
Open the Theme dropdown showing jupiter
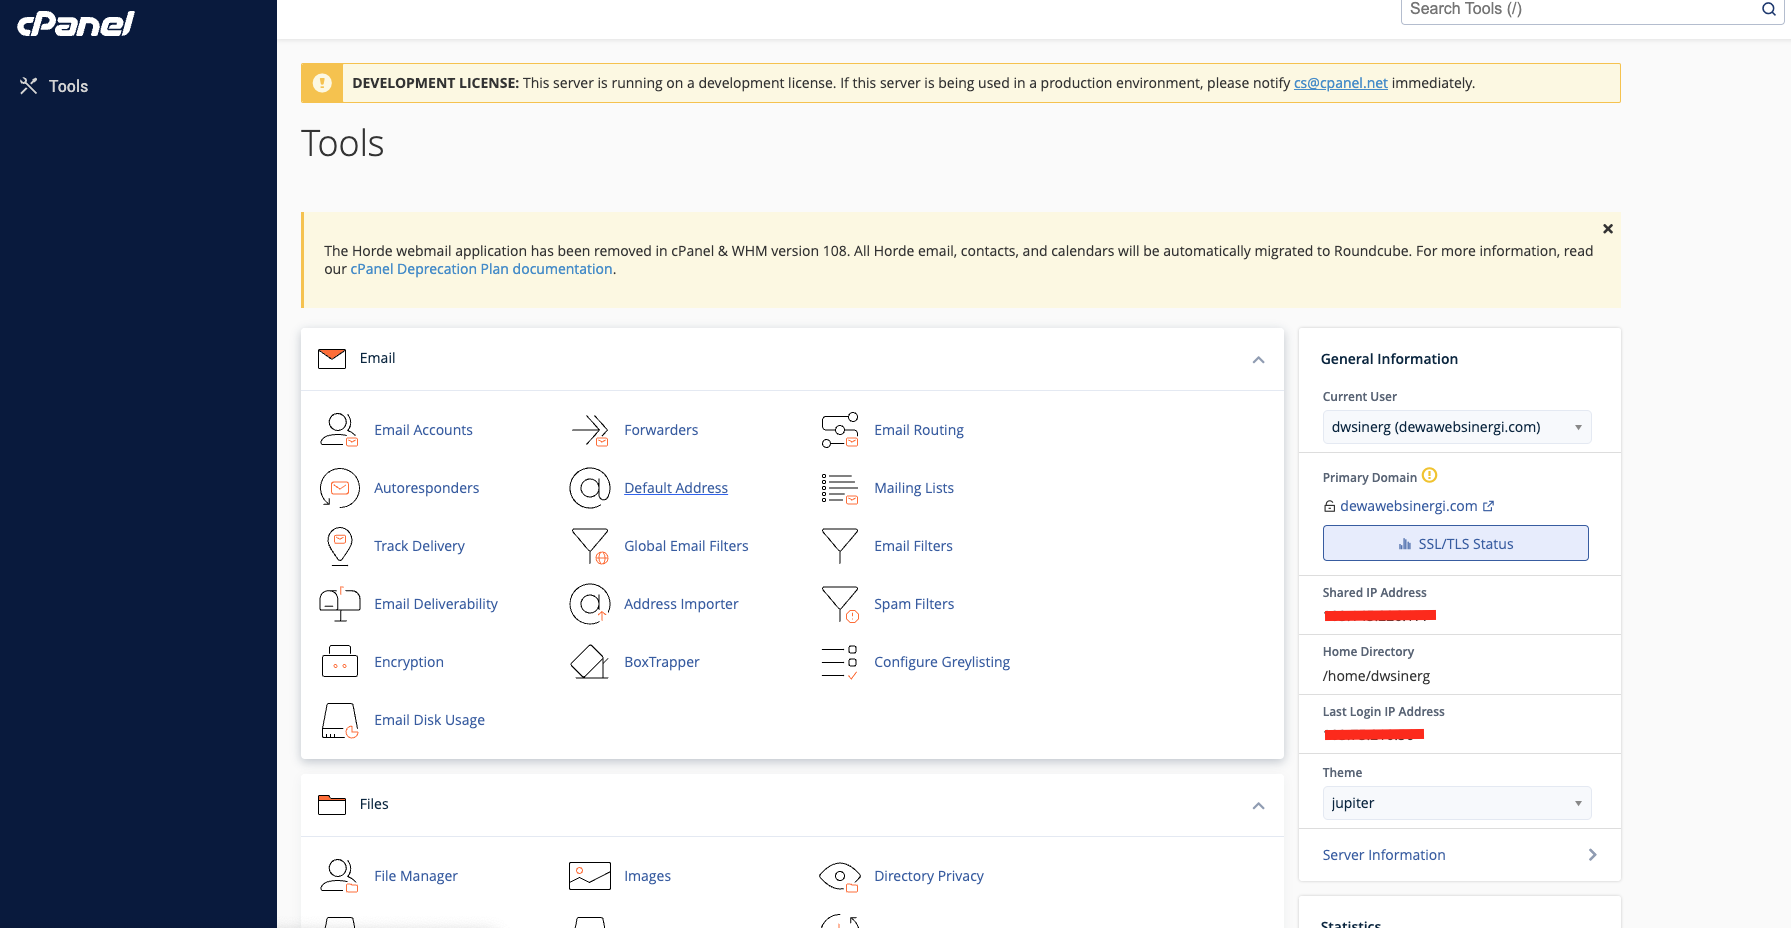point(1457,803)
